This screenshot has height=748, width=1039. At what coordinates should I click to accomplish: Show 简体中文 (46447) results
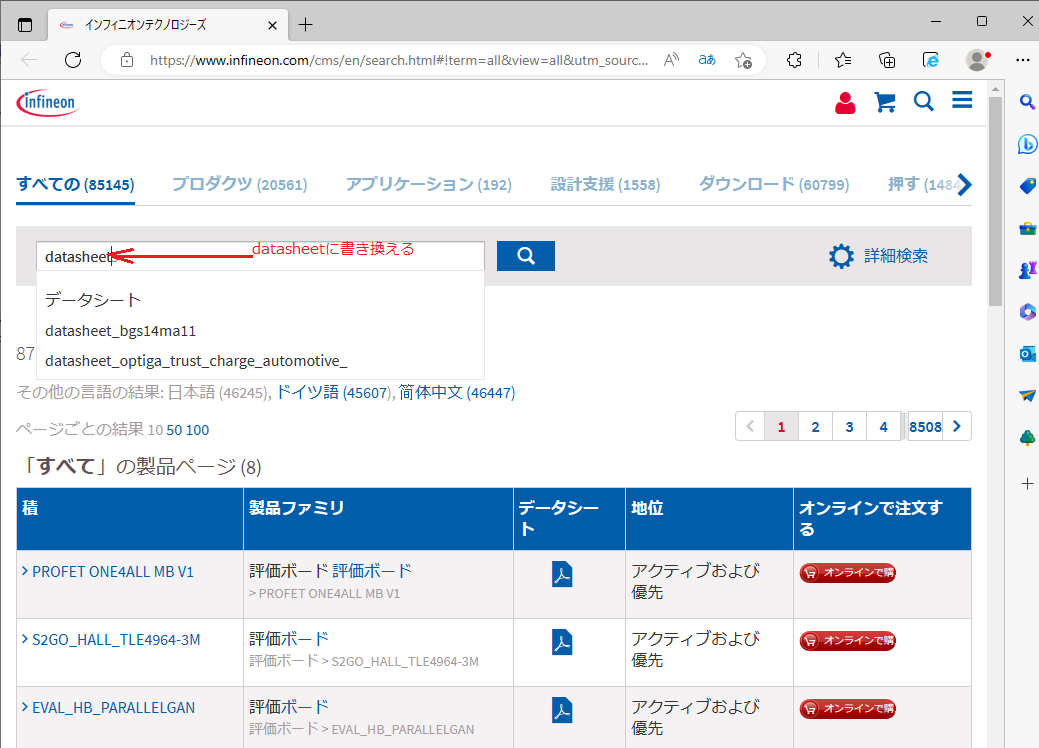coord(457,393)
